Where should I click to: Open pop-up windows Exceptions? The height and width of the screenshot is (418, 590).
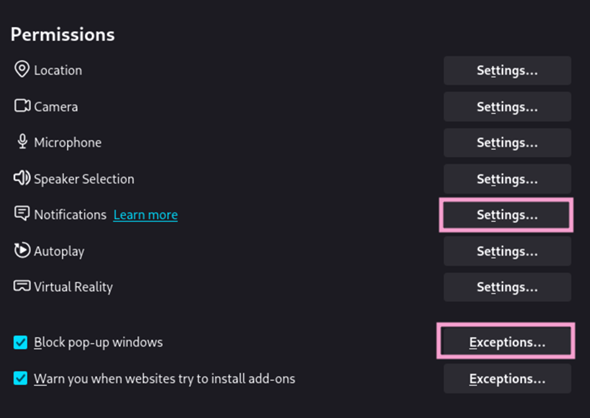(x=506, y=341)
